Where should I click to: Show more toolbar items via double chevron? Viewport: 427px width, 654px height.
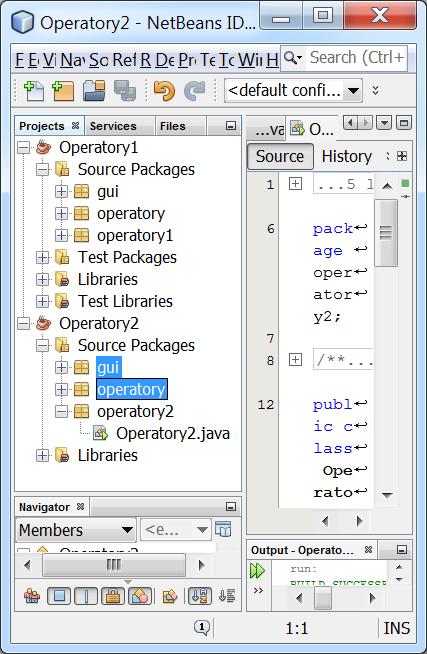[375, 90]
